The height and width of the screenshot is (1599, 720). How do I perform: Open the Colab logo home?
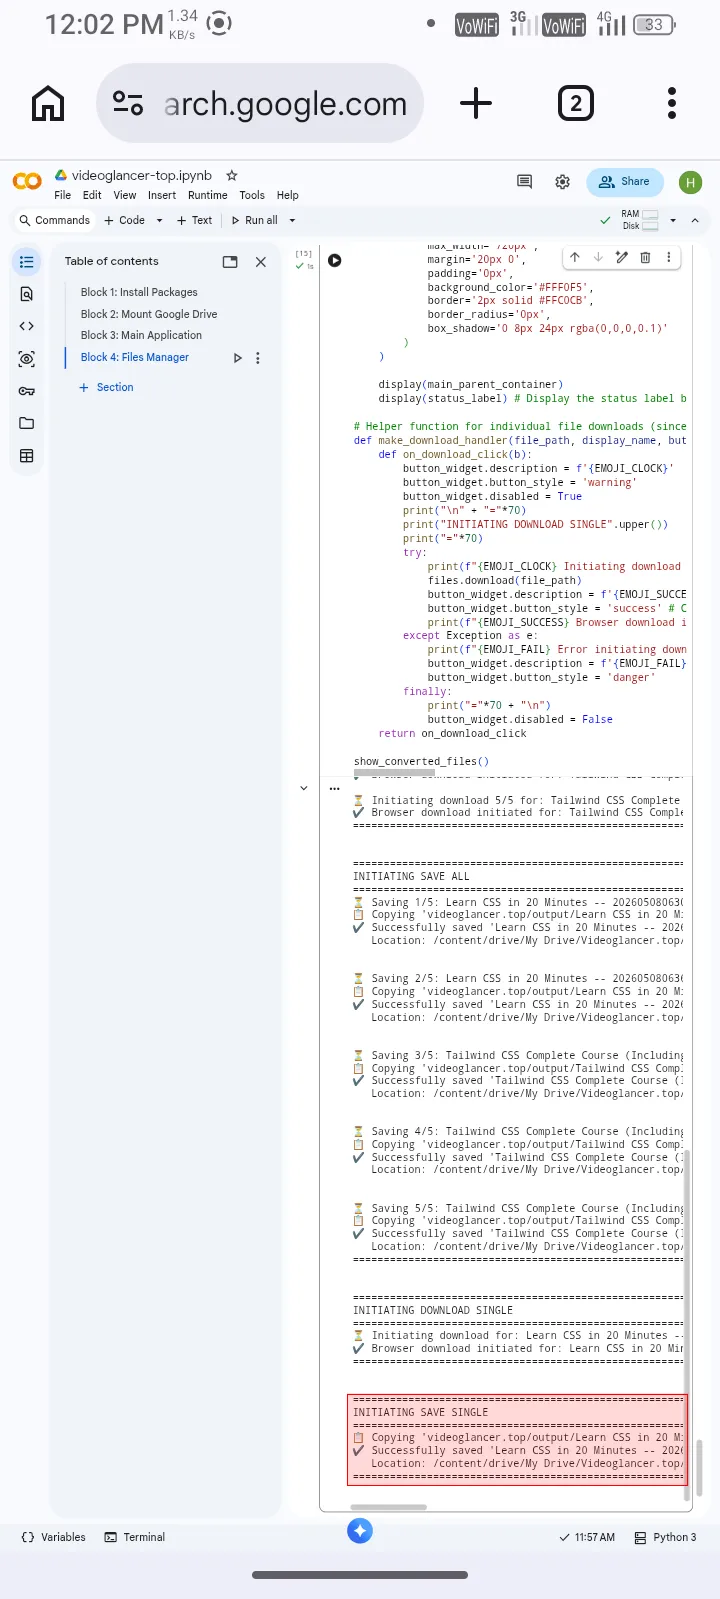(x=27, y=181)
